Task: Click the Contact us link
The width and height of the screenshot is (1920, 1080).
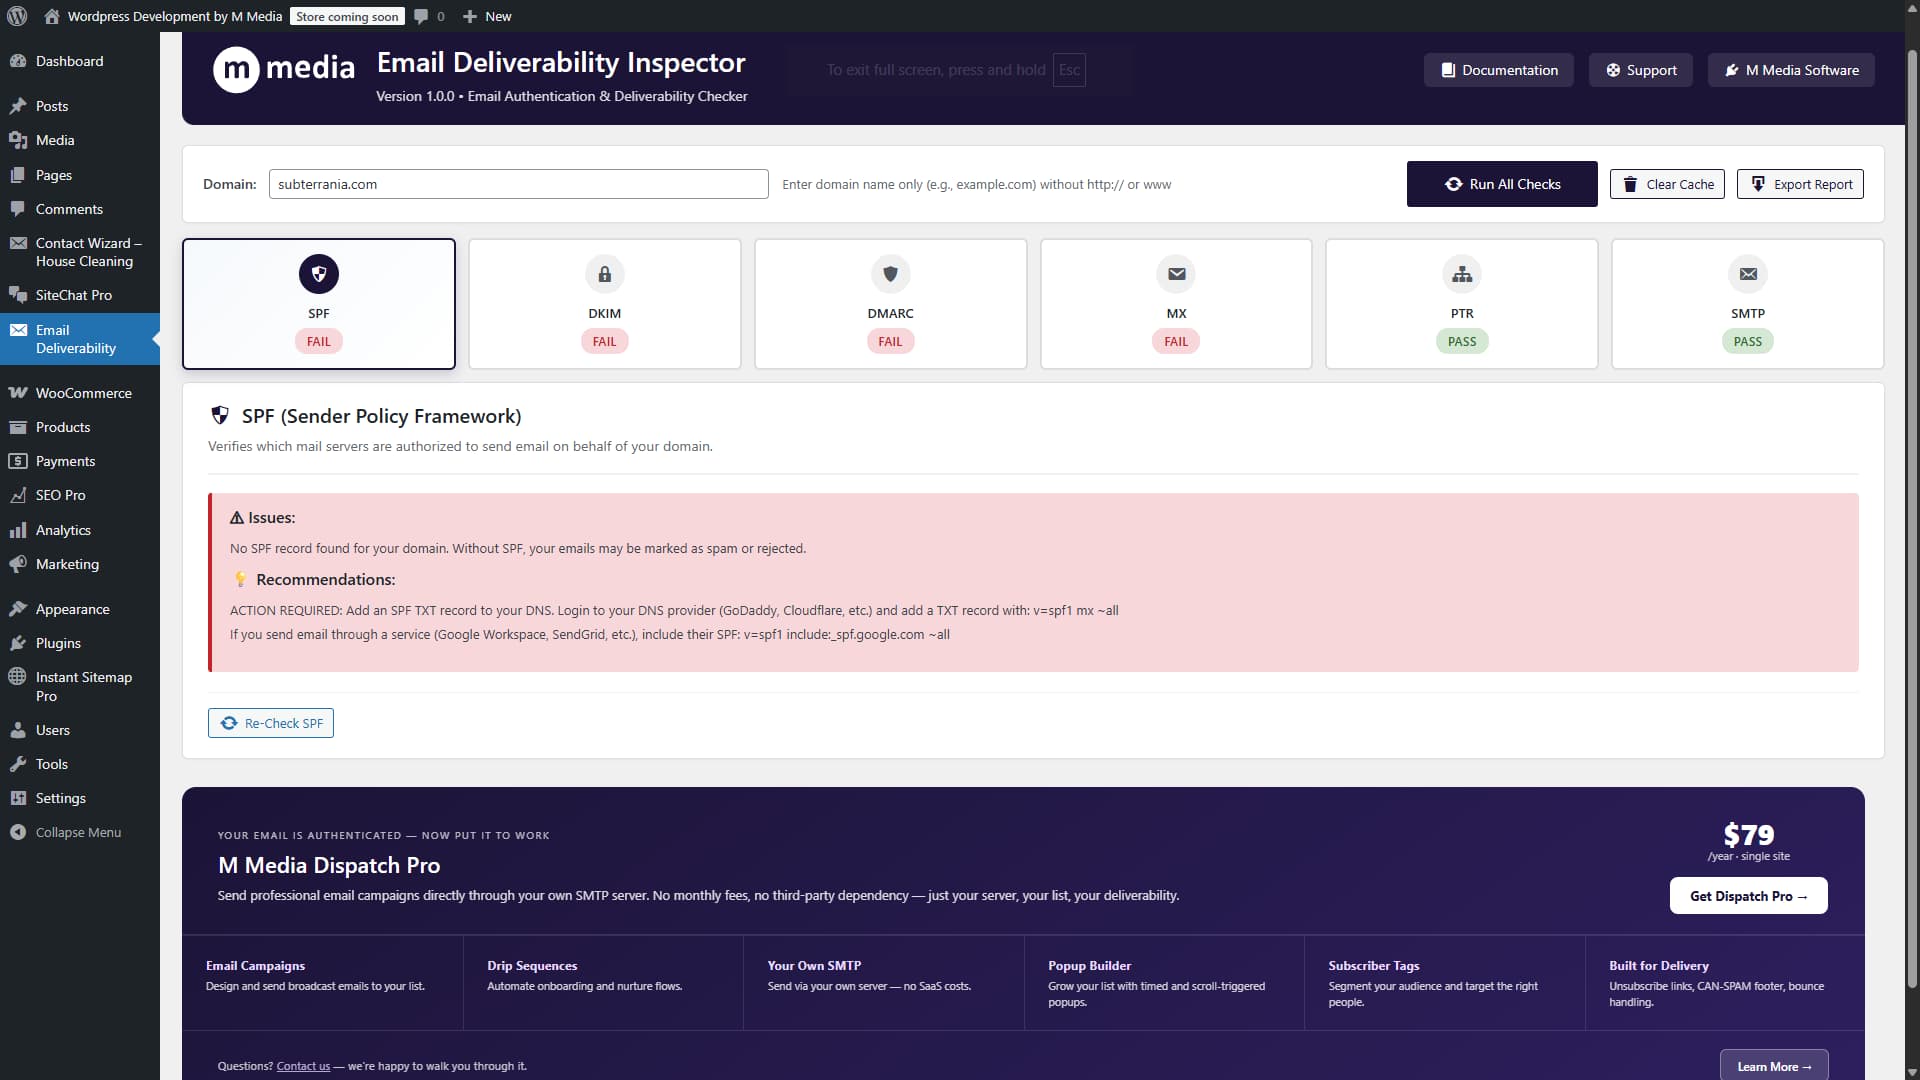Action: point(303,1066)
